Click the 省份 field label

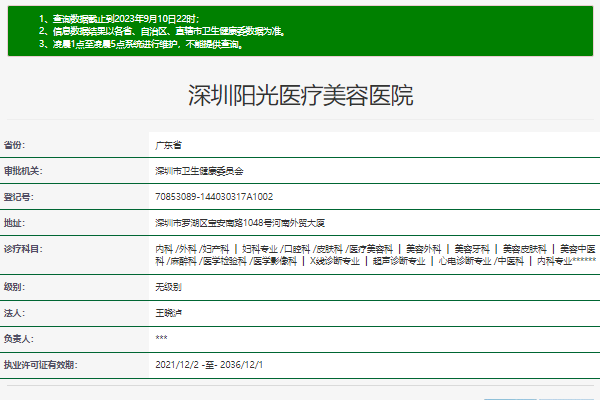tap(14, 145)
